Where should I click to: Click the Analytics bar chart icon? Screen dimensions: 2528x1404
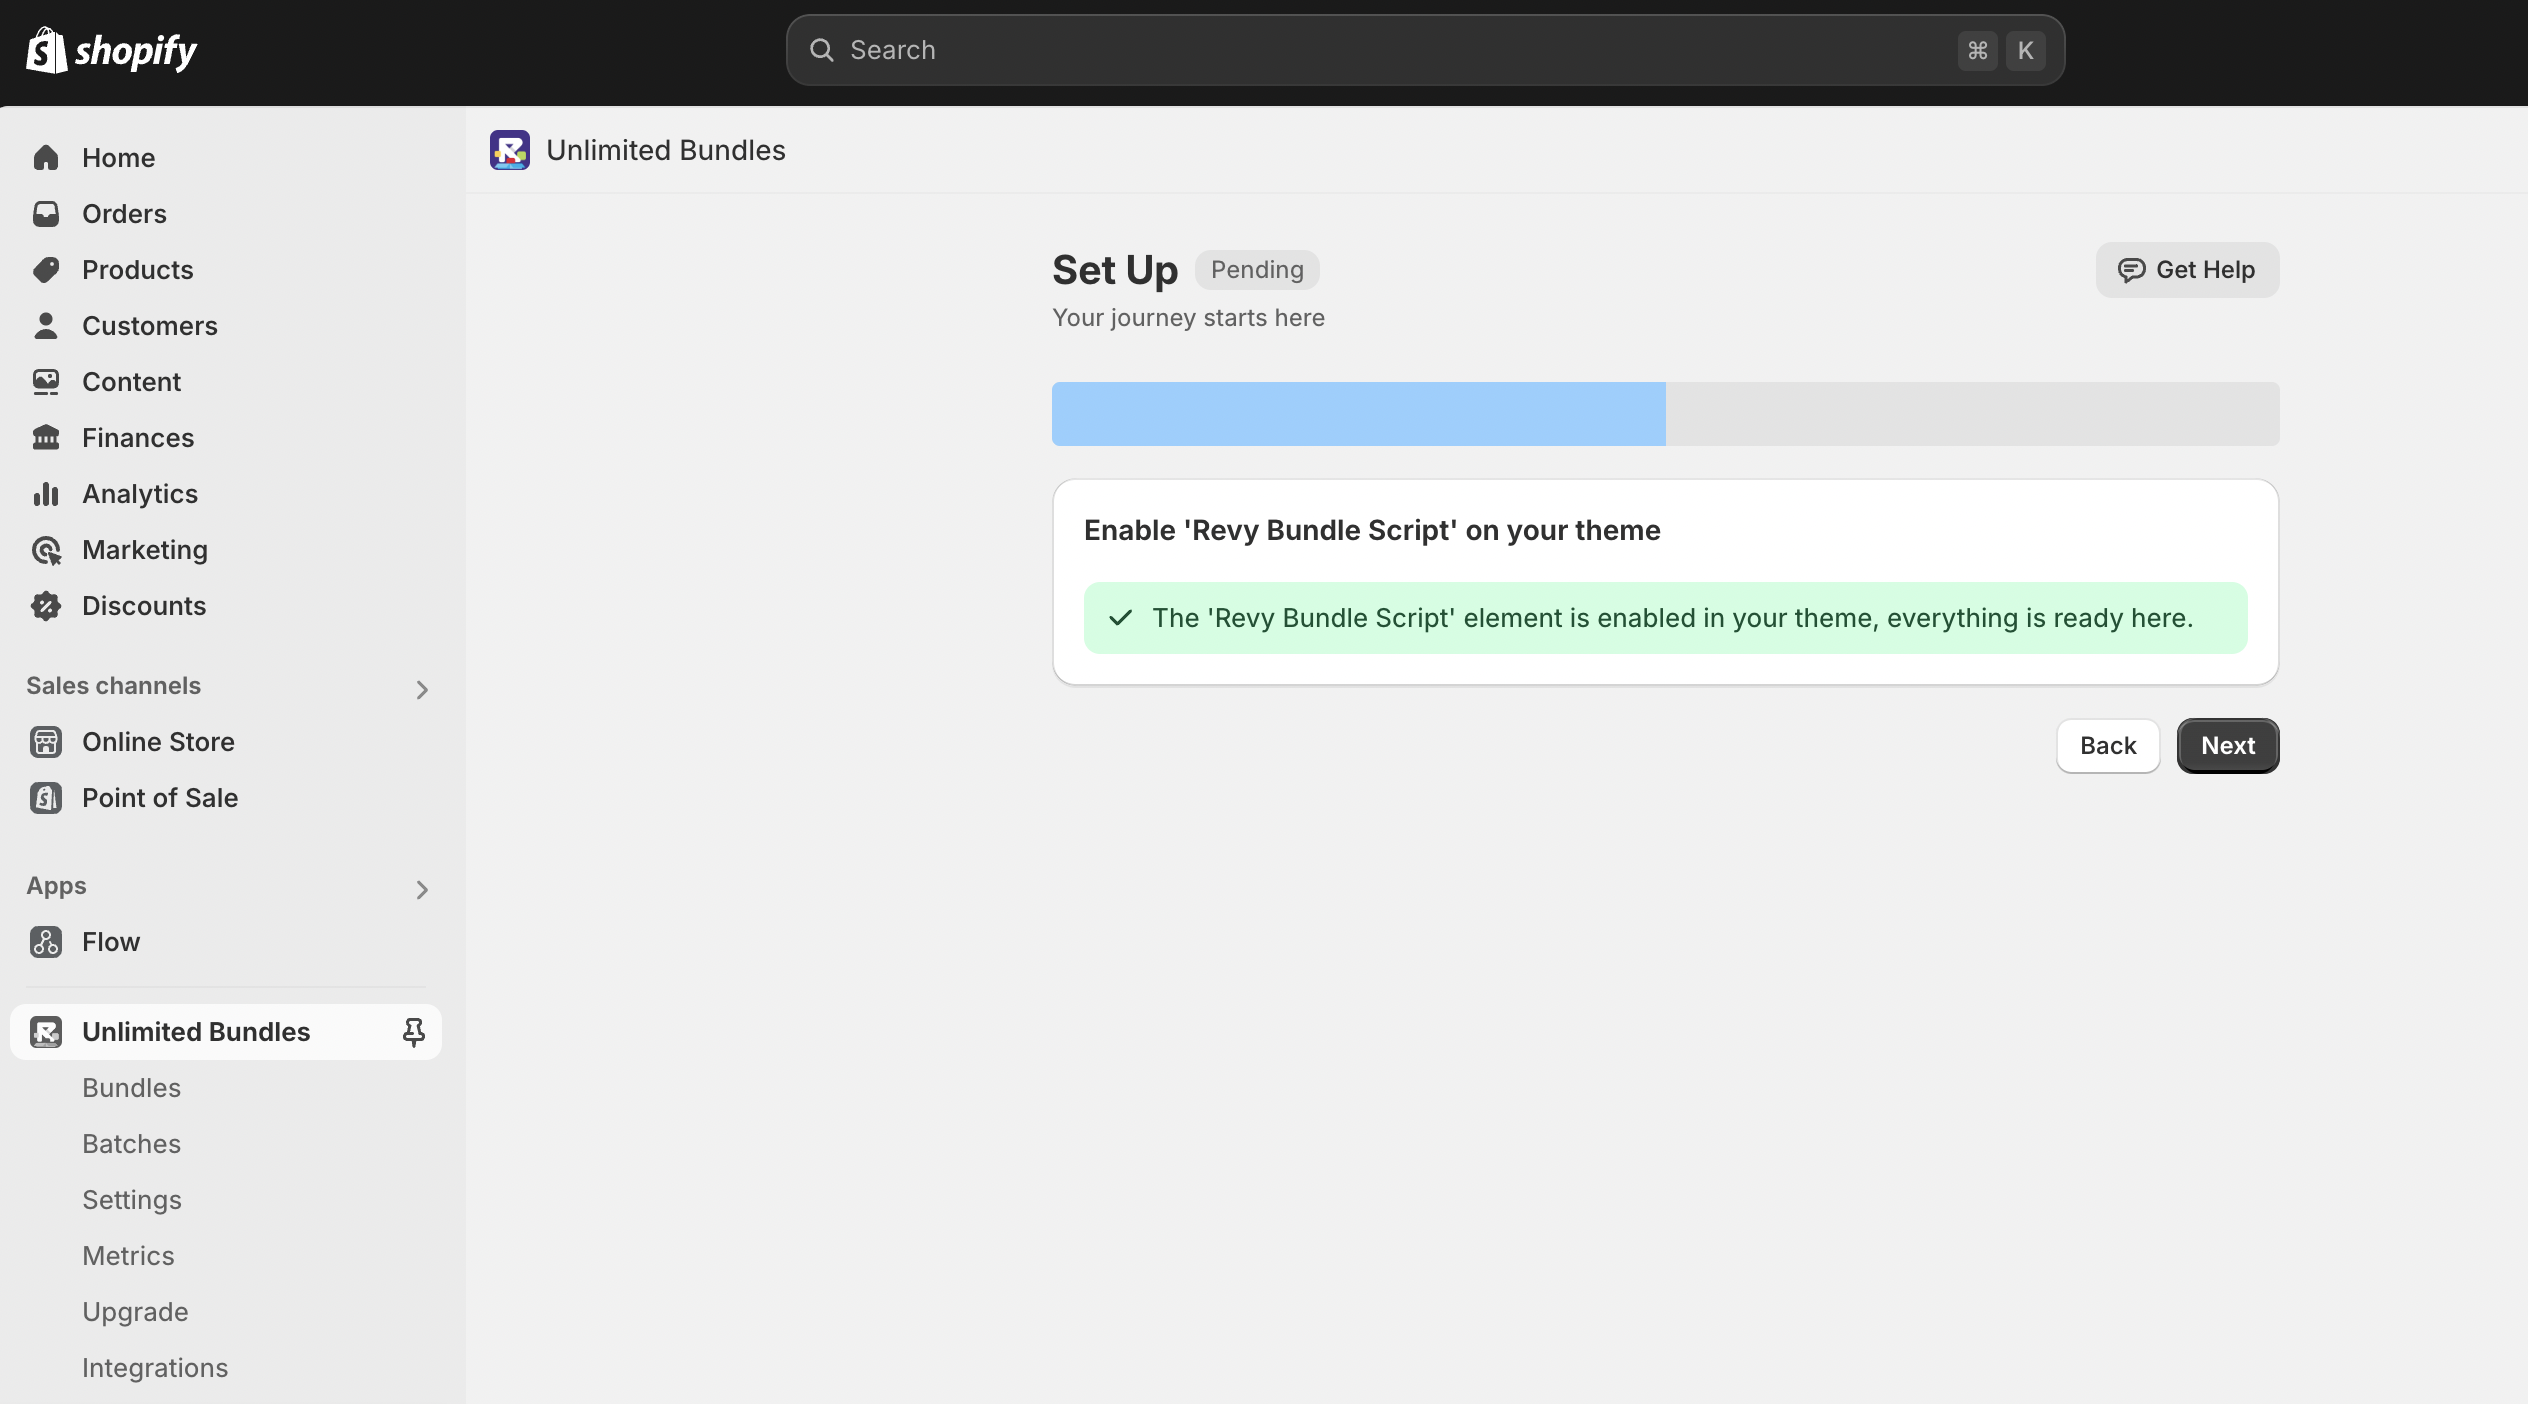(46, 493)
